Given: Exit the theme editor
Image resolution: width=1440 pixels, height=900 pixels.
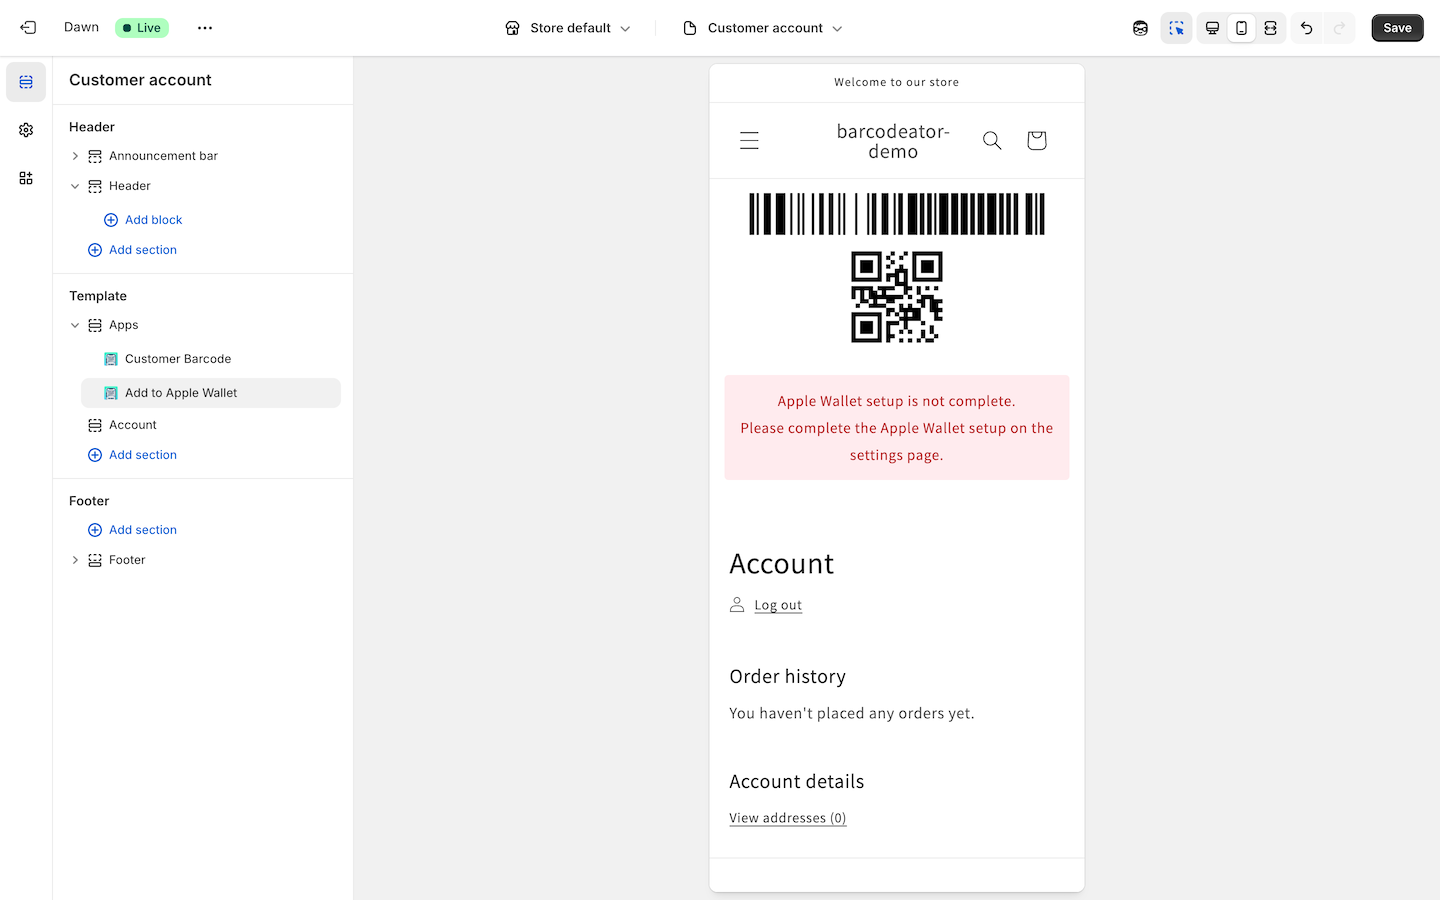Looking at the screenshot, I should tap(28, 27).
